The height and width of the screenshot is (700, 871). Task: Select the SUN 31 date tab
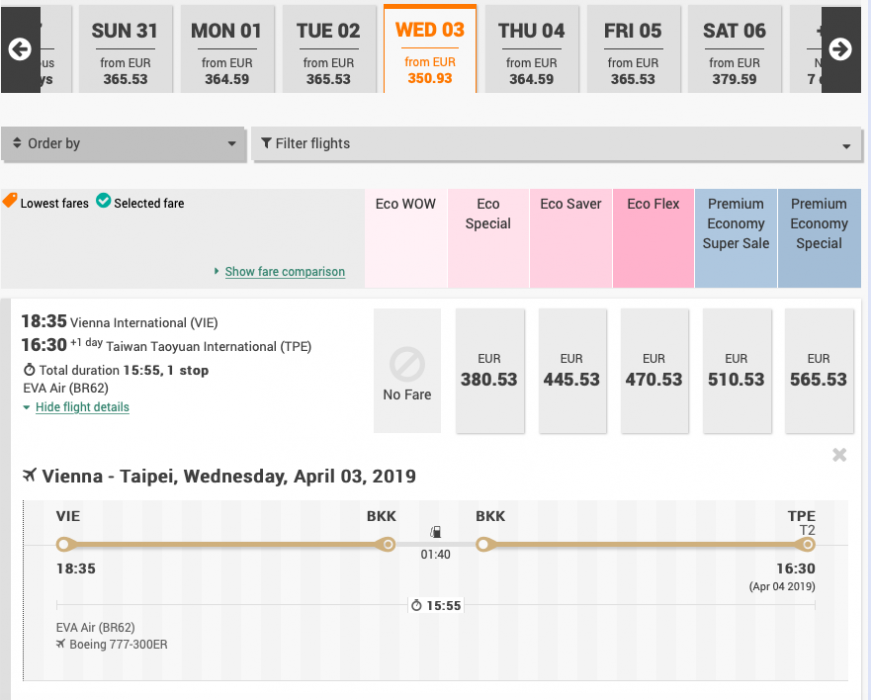coord(125,49)
